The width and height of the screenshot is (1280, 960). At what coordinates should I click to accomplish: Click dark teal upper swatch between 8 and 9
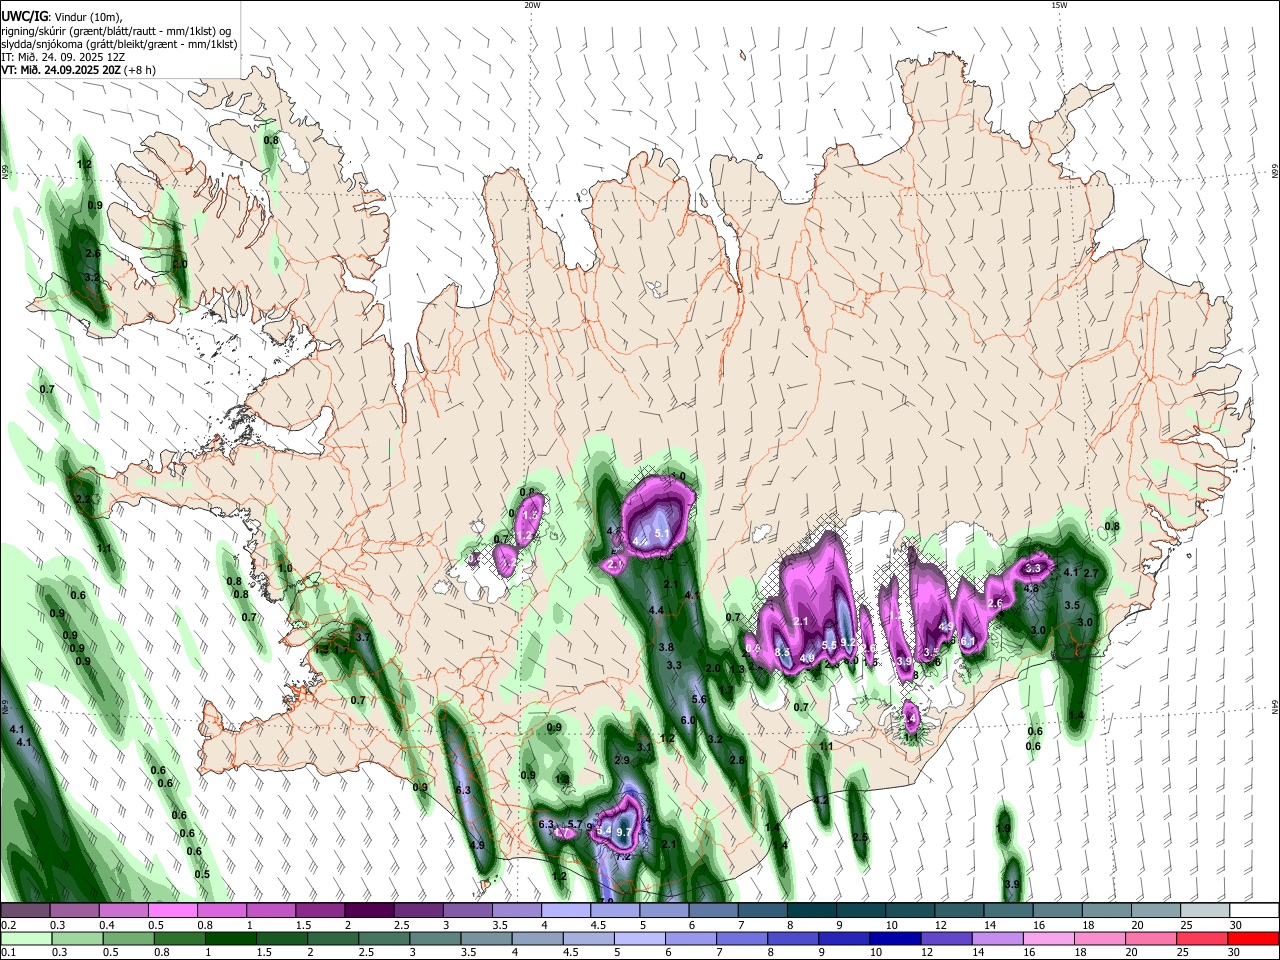click(x=811, y=910)
